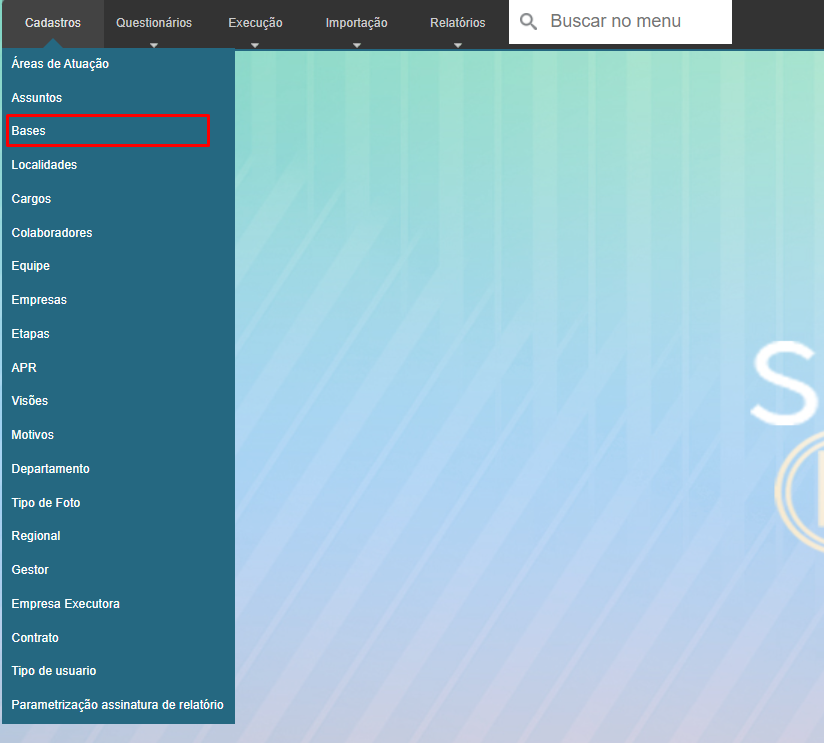
Task: Open the Cadastros menu
Action: (53, 23)
